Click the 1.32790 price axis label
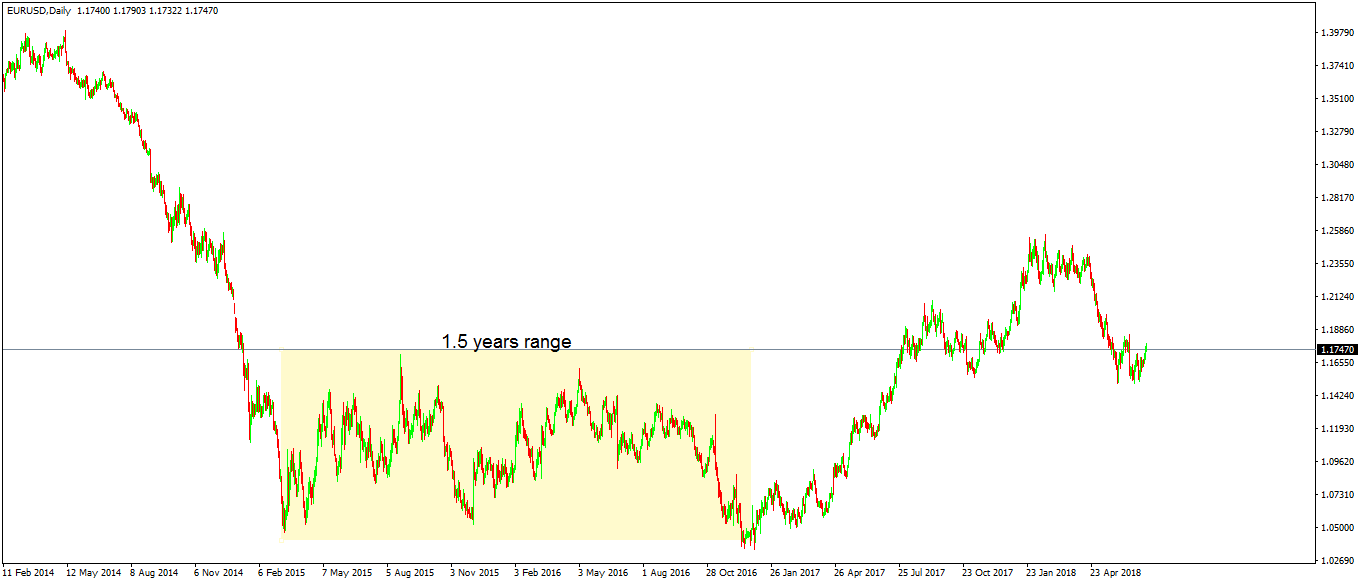Screen dimensions: 1358x584 [x=1337, y=132]
